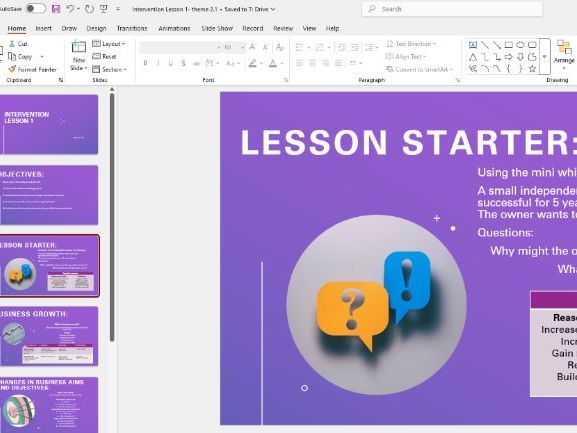Toggle Text Shadow formatting
The image size is (577, 433).
pos(183,63)
